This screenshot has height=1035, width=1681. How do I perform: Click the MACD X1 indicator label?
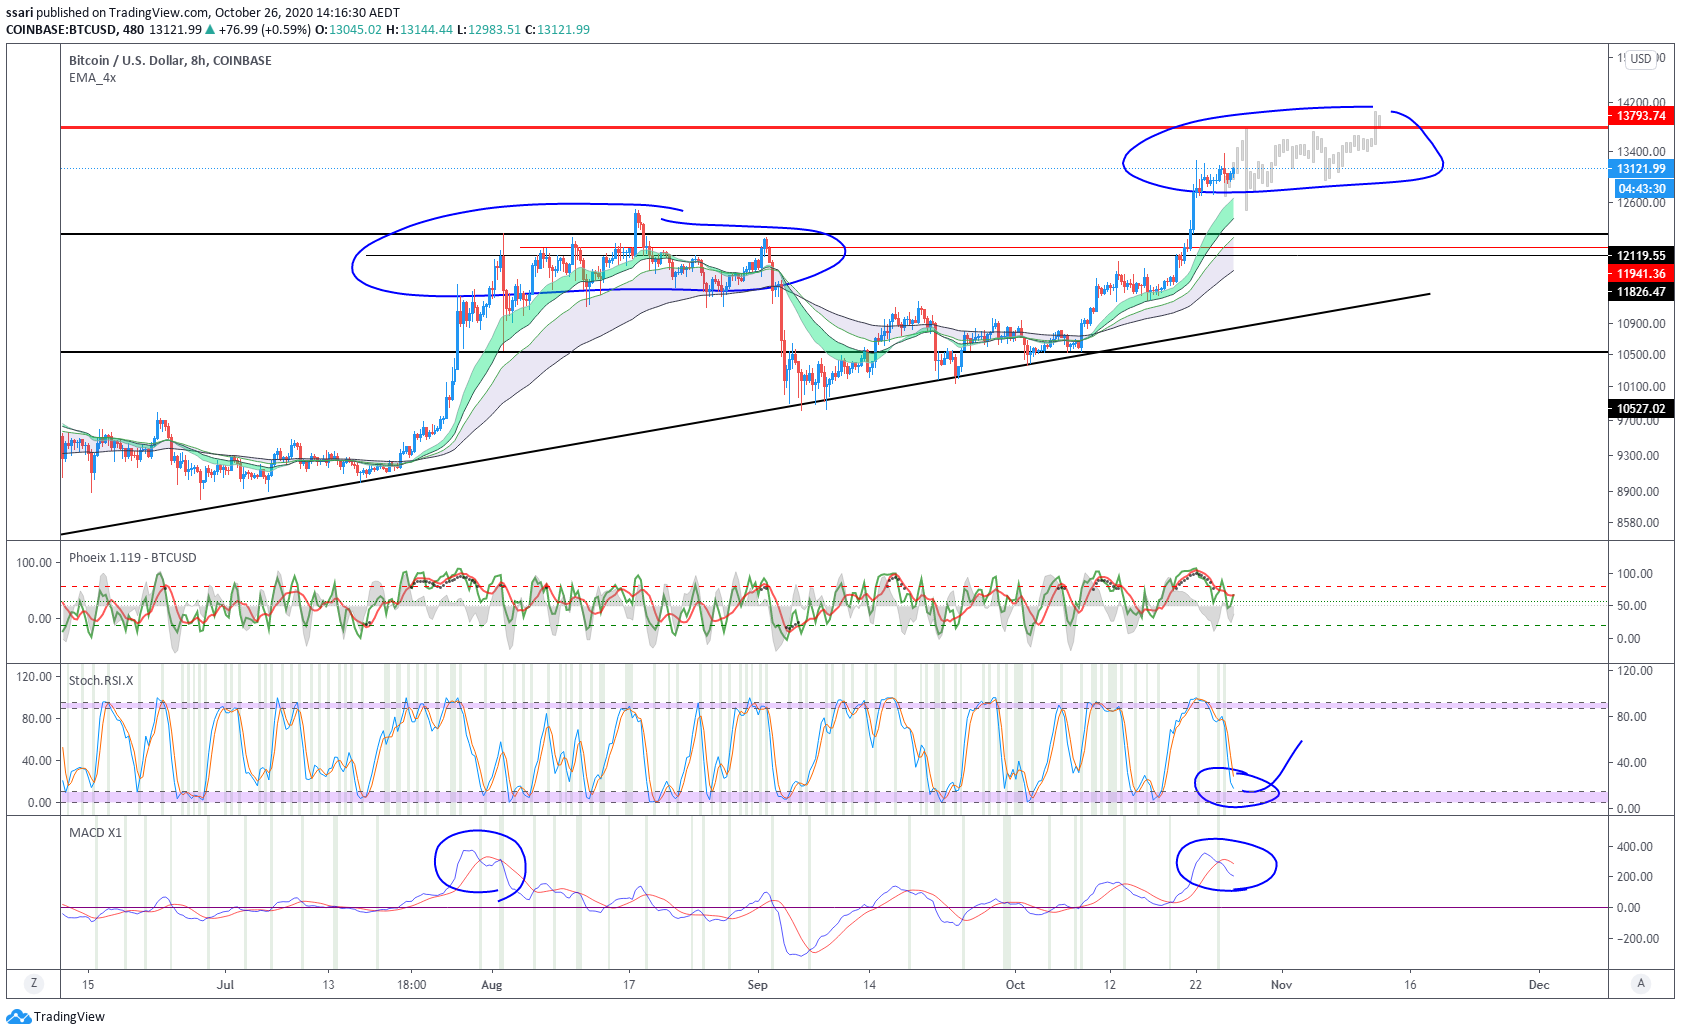coord(95,833)
